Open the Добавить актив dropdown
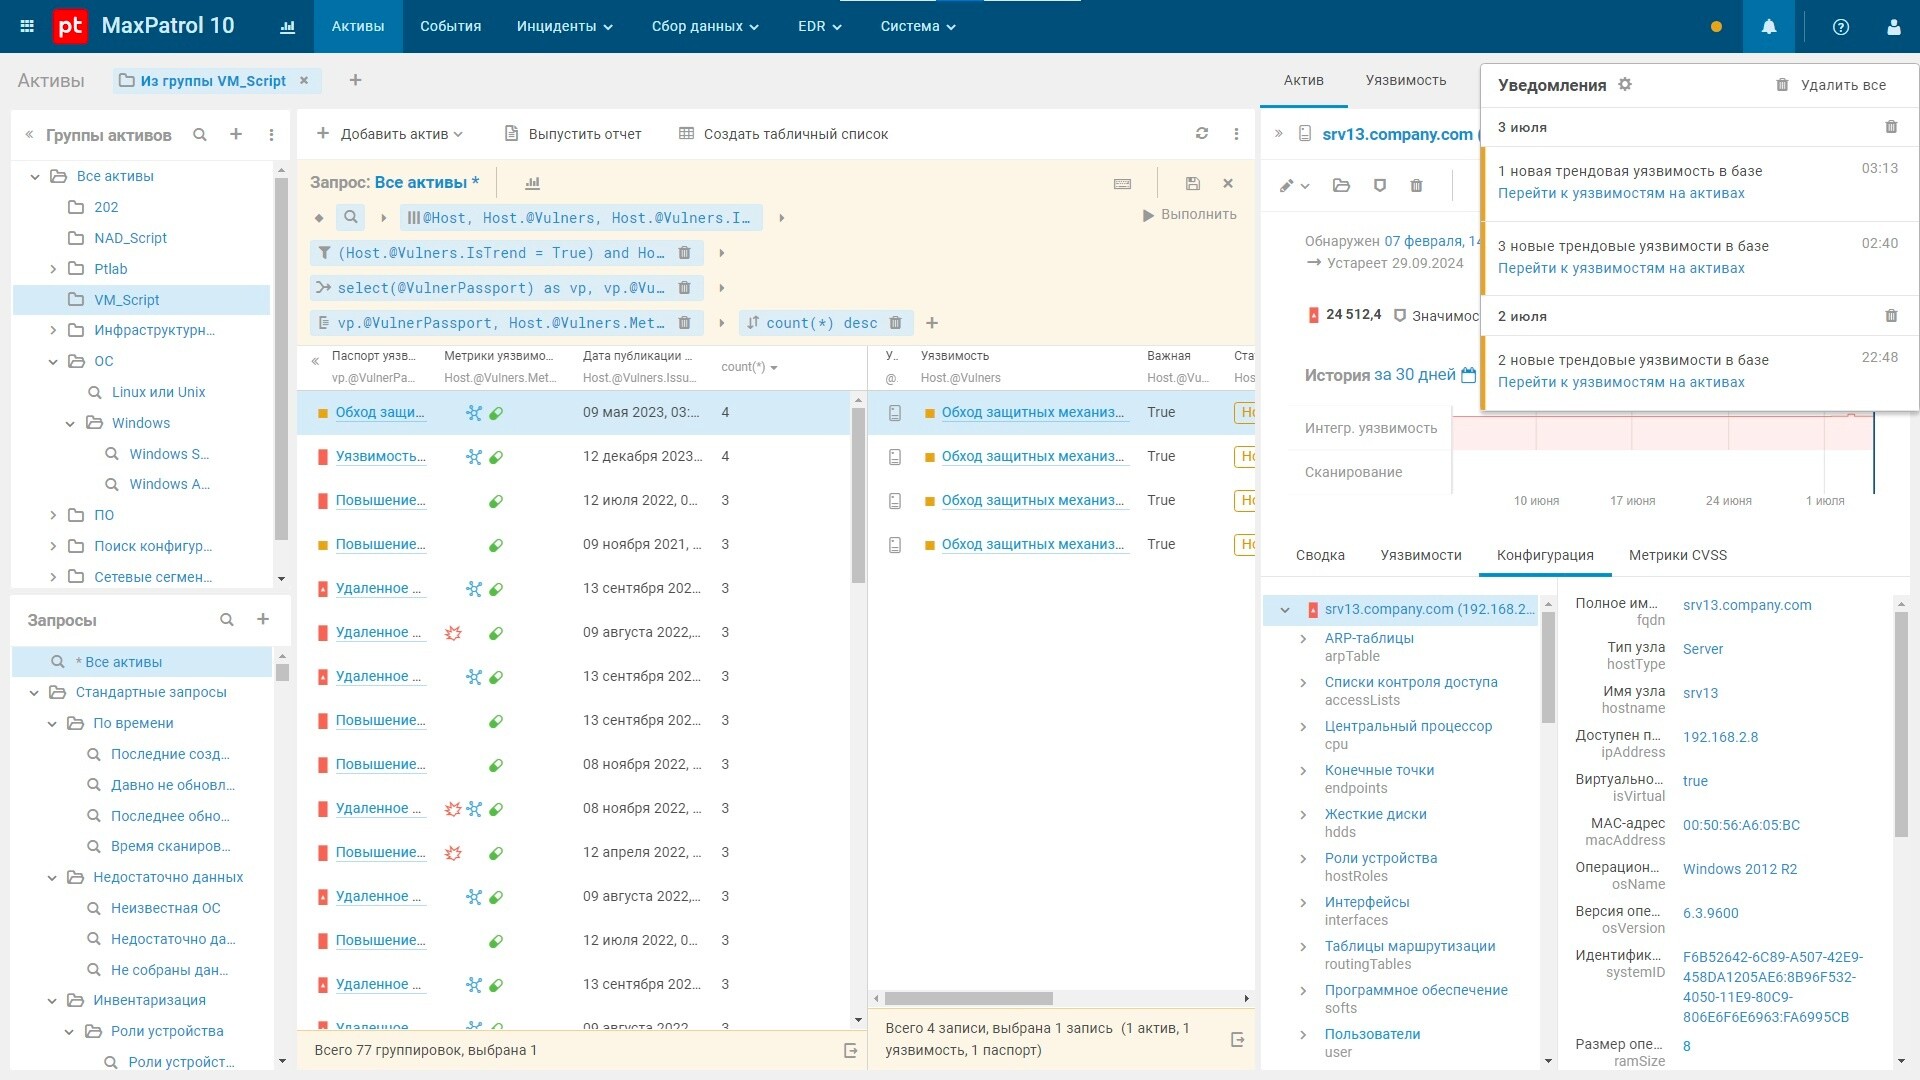Image resolution: width=1920 pixels, height=1080 pixels. pyautogui.click(x=390, y=134)
